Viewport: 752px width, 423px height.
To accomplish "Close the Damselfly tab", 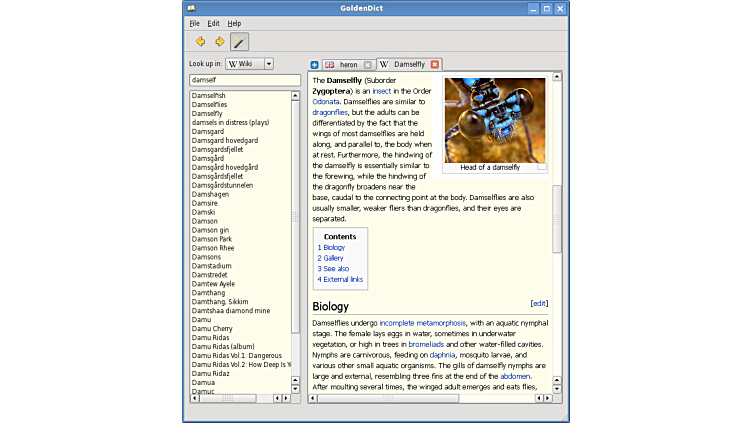I will [x=434, y=64].
